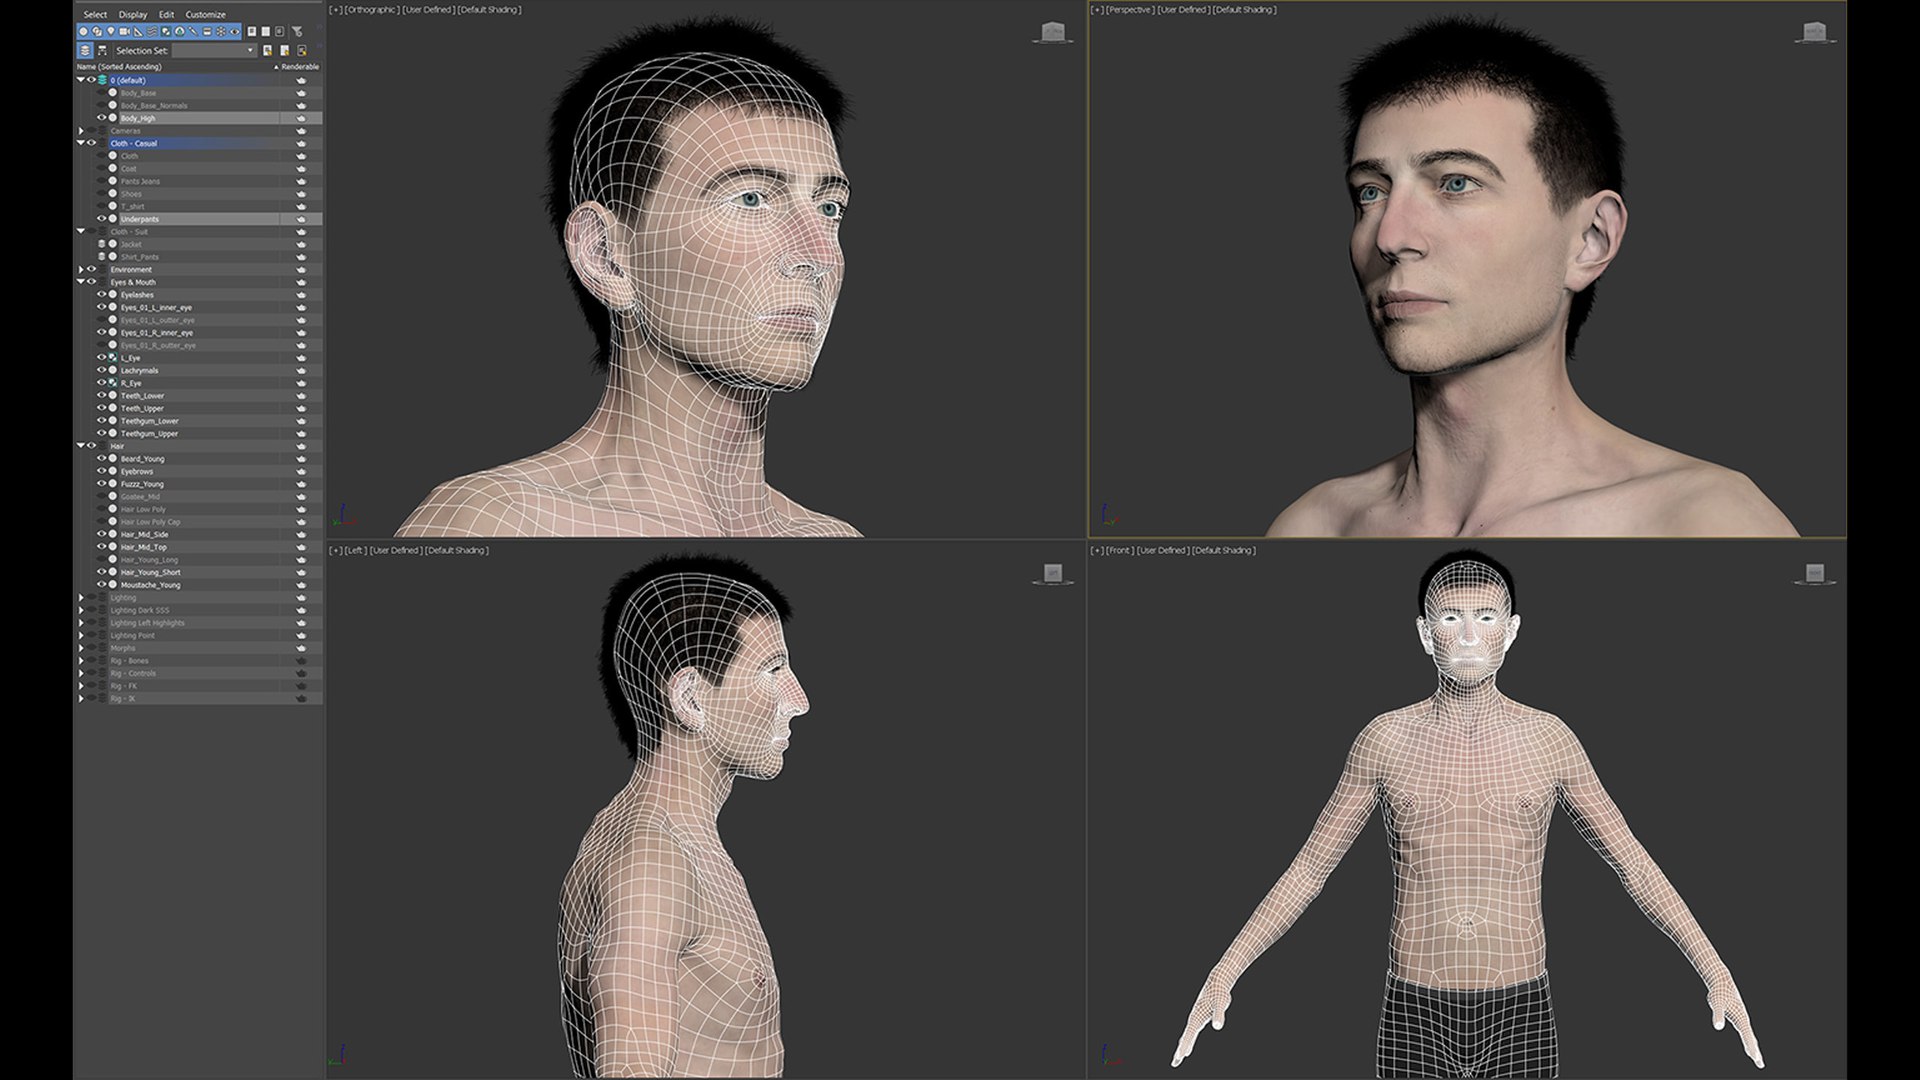Viewport: 1920px width, 1080px height.
Task: Click third selection set icon after dropdown
Action: pyautogui.click(x=302, y=50)
